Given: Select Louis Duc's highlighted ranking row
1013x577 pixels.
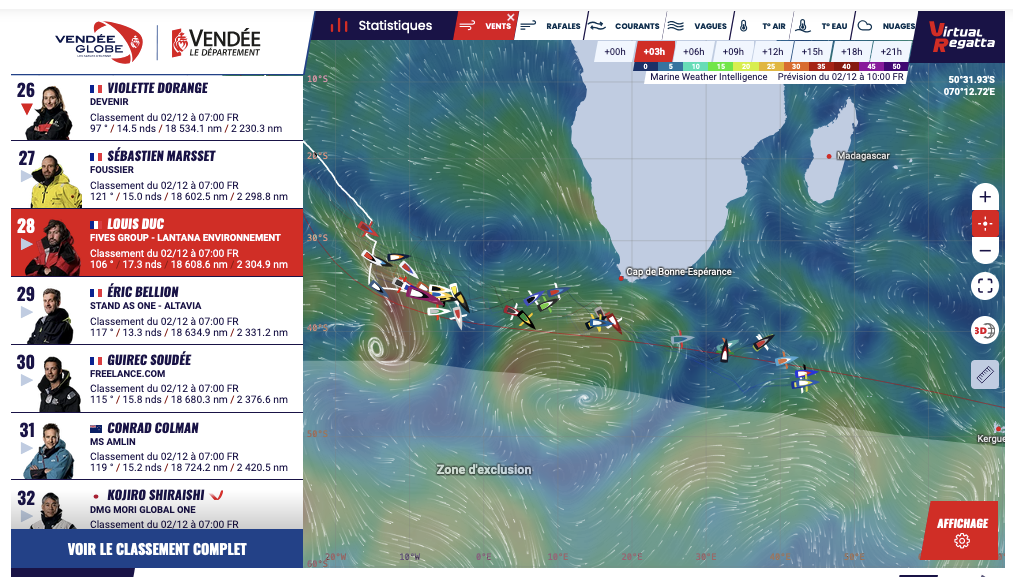Looking at the screenshot, I should tap(155, 243).
